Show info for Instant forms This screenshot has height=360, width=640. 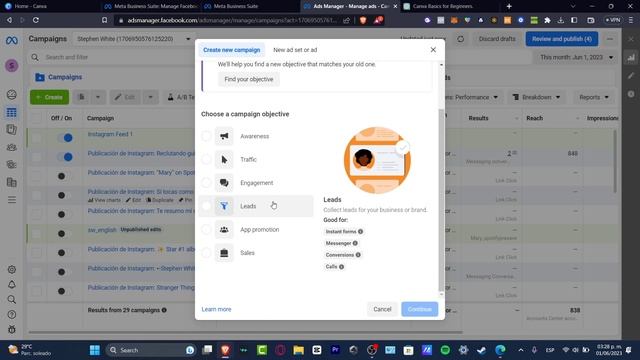pos(360,231)
